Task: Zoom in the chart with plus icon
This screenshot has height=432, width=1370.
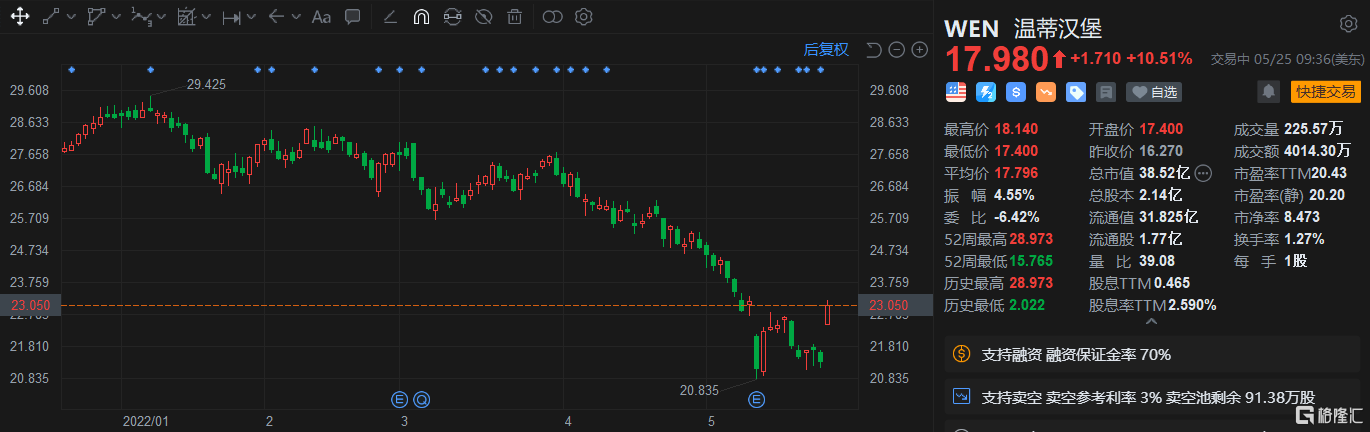Action: pyautogui.click(x=919, y=50)
